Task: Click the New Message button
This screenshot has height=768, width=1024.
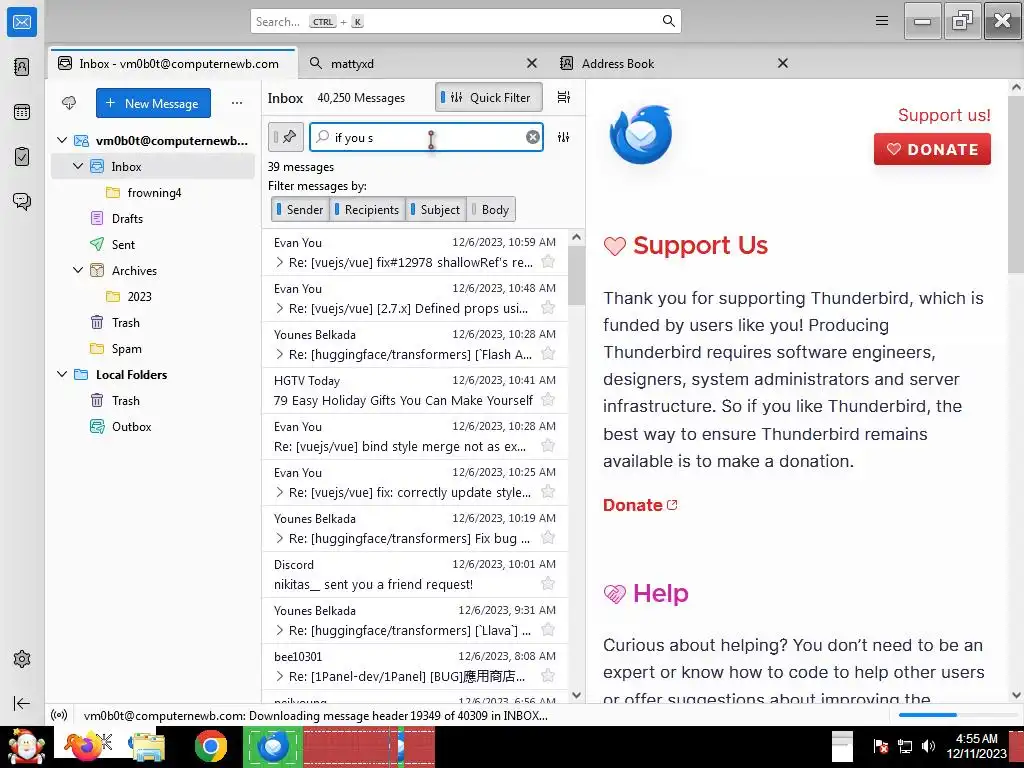Action: [153, 103]
